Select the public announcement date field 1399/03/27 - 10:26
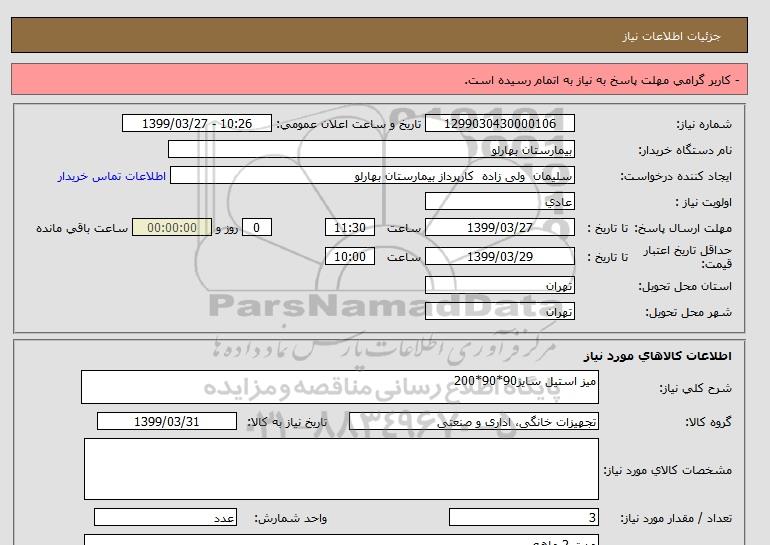This screenshot has height=545, width=770. pyautogui.click(x=197, y=123)
